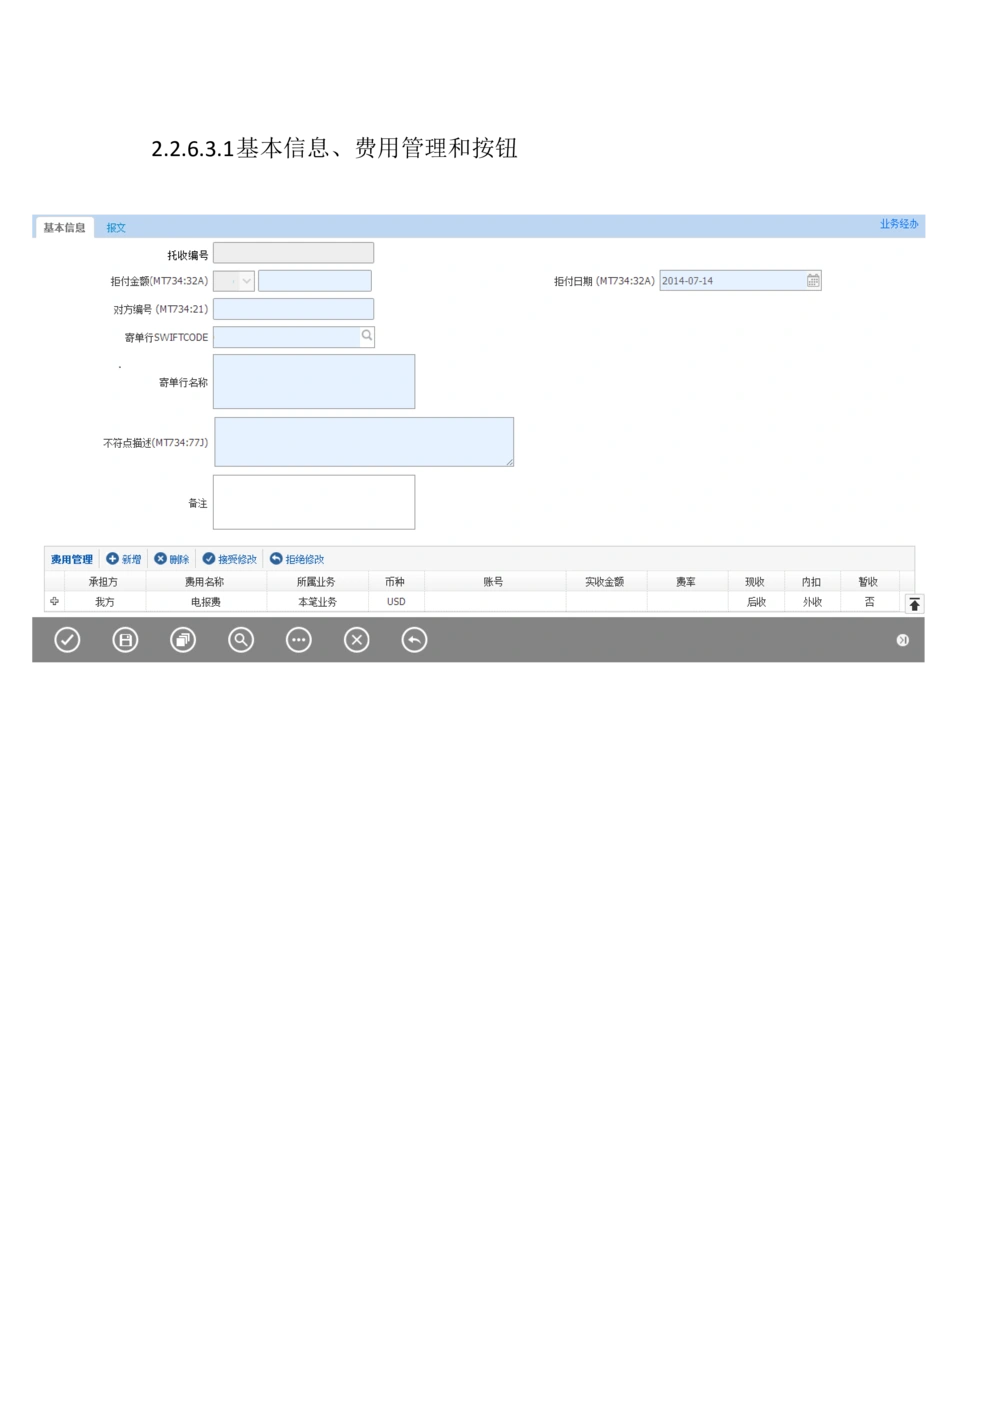
Task: Click the save disk icon in bottom toolbar
Action: point(125,640)
